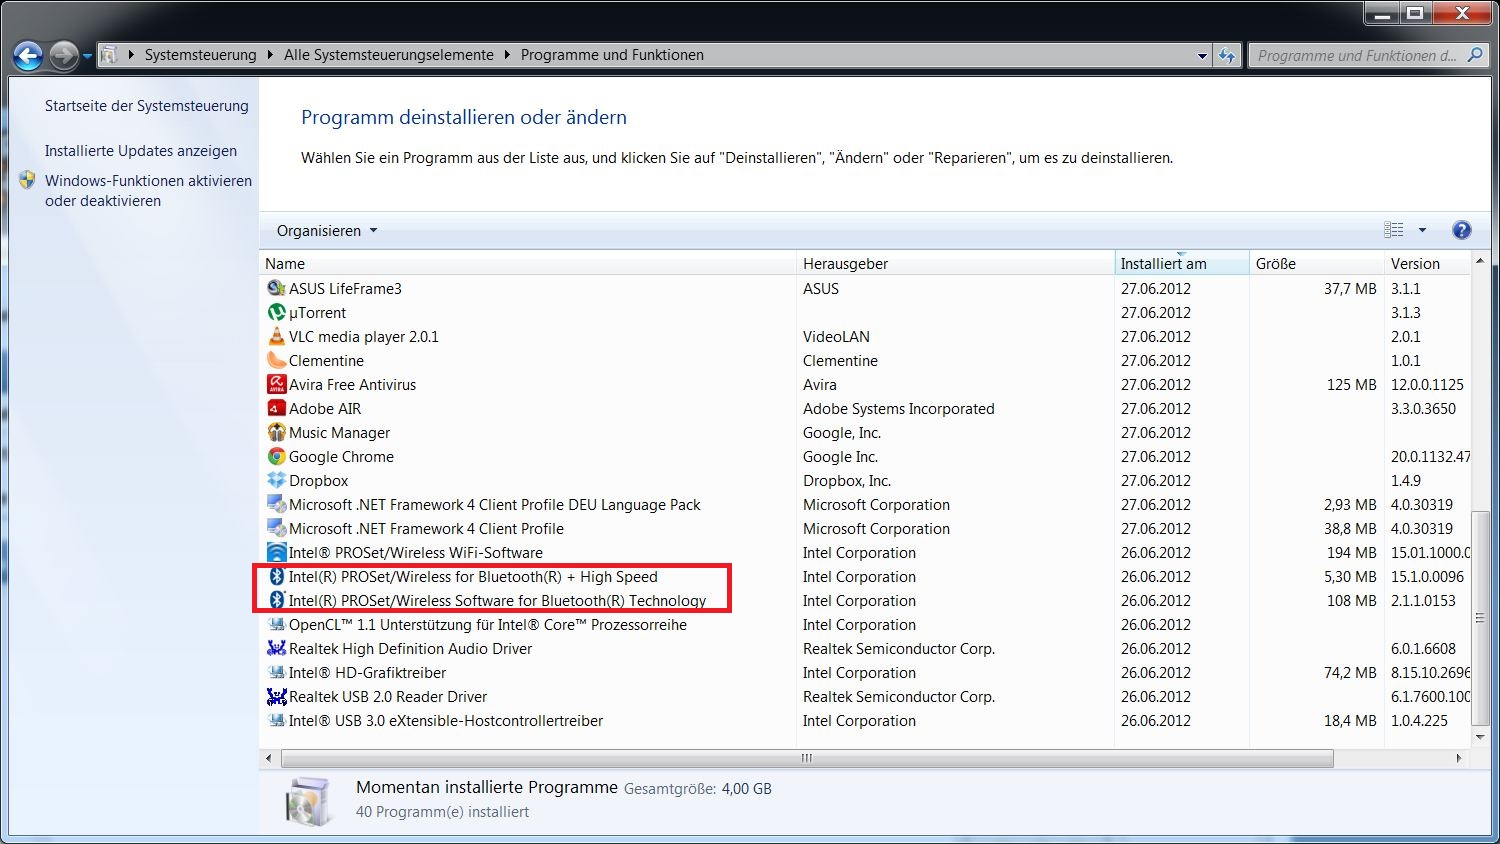
Task: Click the µTorrent program icon
Action: tap(277, 312)
